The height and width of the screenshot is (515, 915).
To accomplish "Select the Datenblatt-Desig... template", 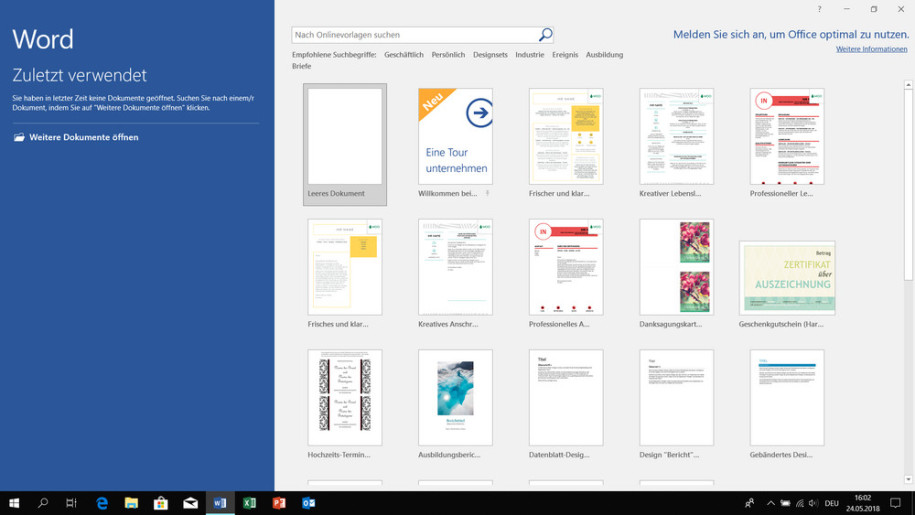I will point(566,398).
